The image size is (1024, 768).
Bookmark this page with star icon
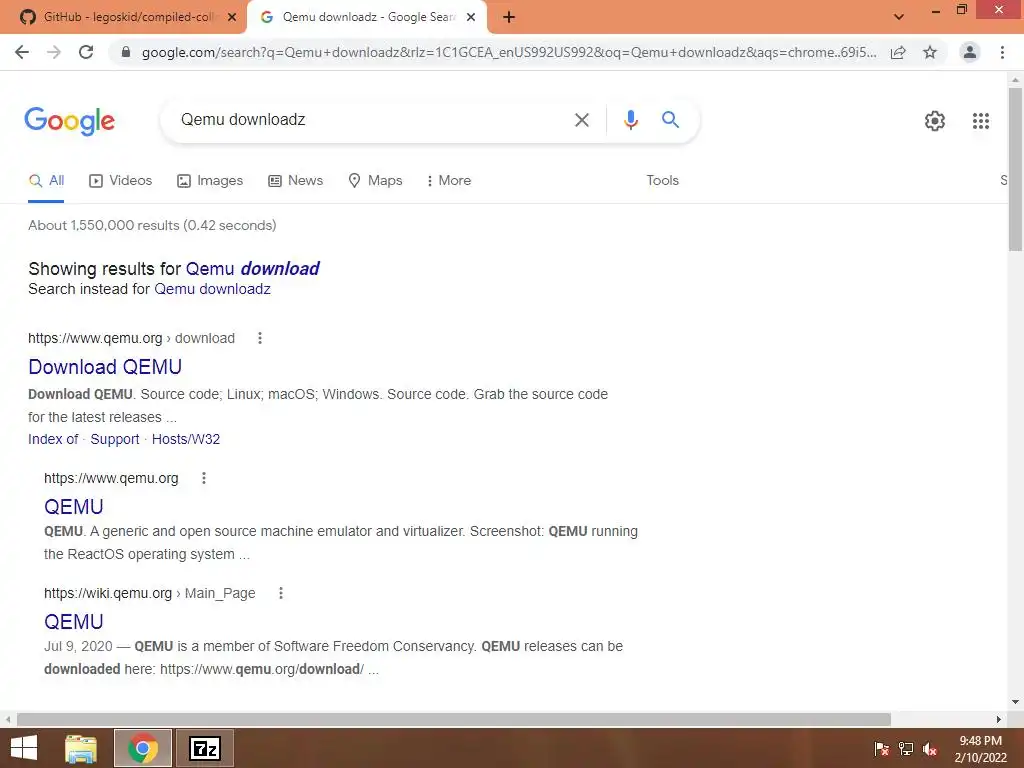tap(930, 52)
